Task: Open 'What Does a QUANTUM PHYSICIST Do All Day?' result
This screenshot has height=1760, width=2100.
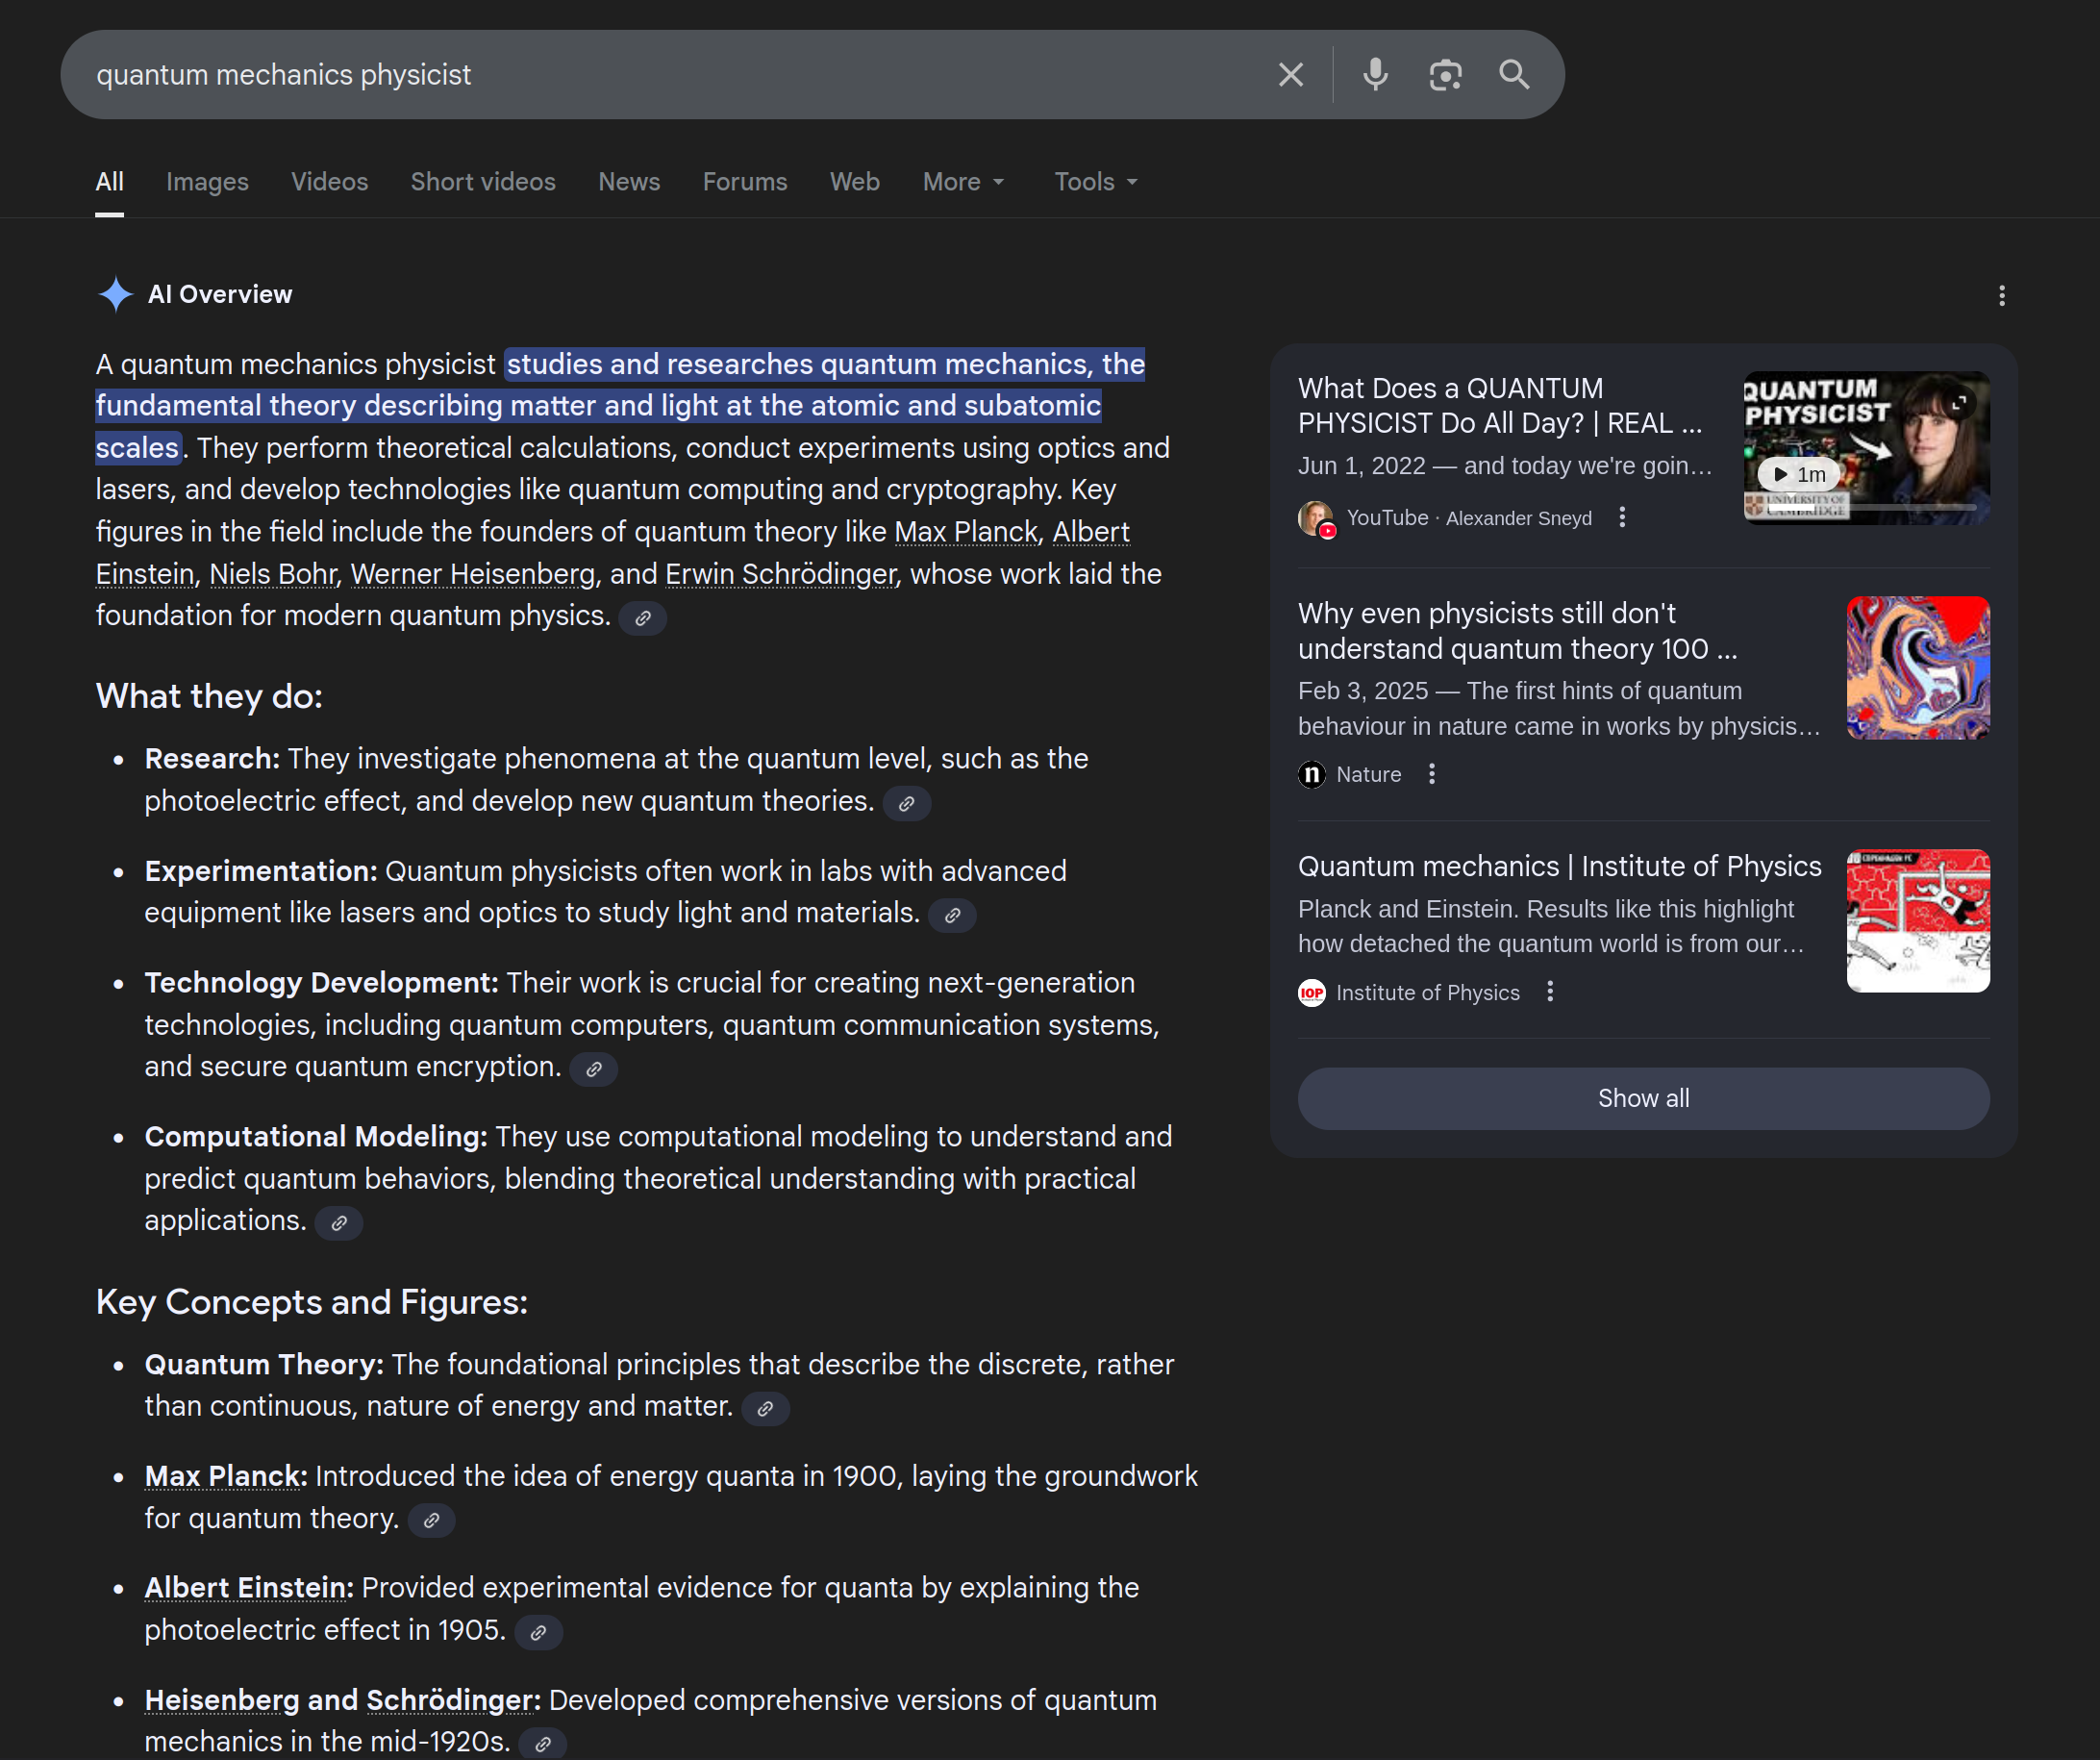Action: pos(1500,406)
